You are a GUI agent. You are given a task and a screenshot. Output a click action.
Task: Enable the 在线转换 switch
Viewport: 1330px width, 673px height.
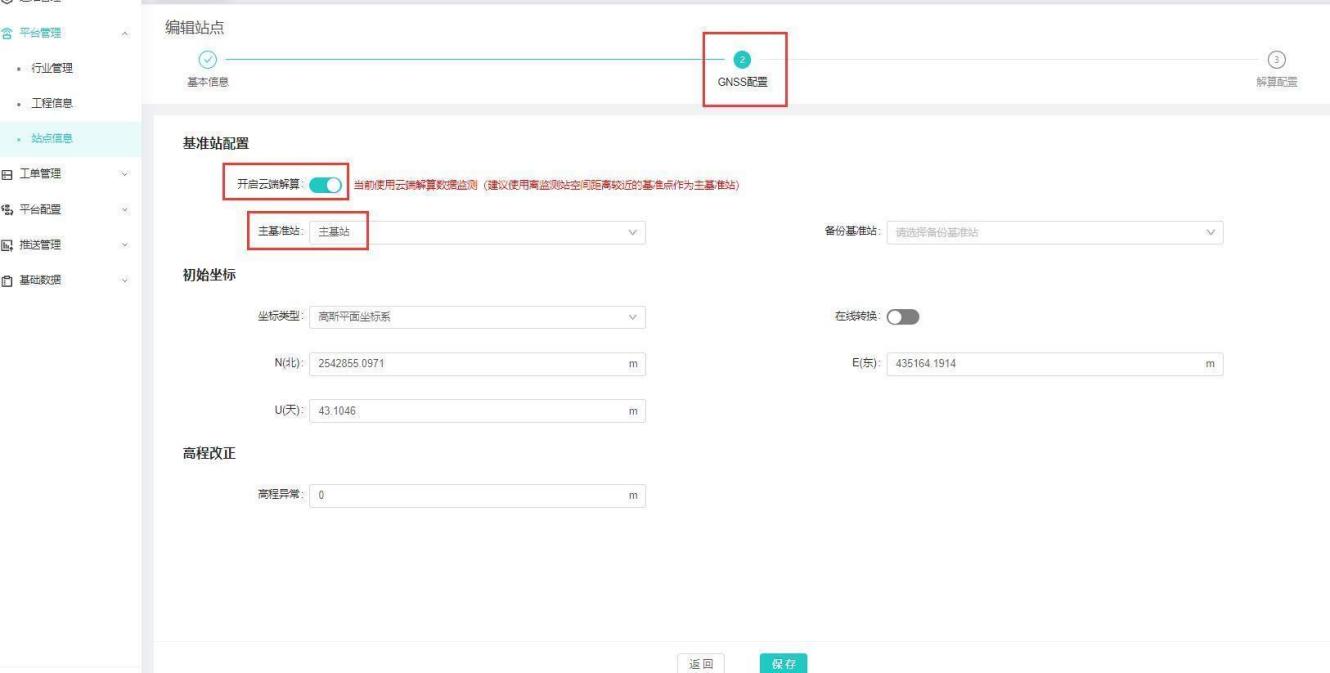pyautogui.click(x=902, y=317)
